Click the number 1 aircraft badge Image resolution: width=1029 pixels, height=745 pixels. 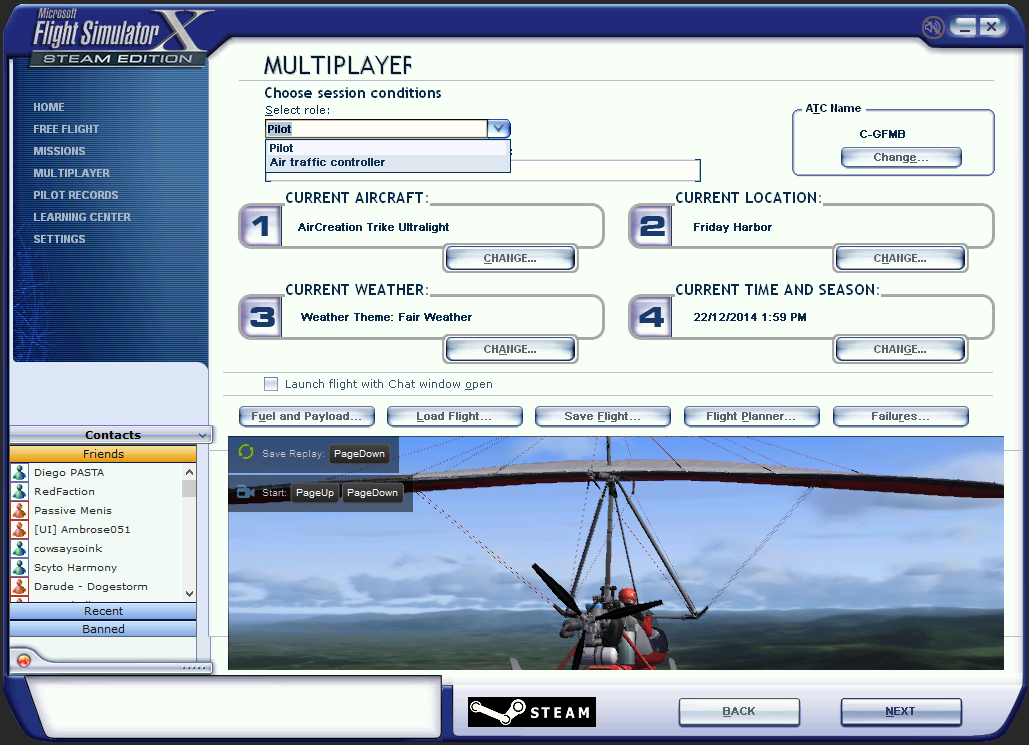point(262,227)
